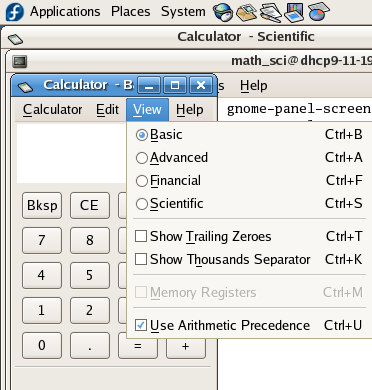The height and width of the screenshot is (390, 372).
Task: Click the digit 5 key
Action: tap(90, 275)
